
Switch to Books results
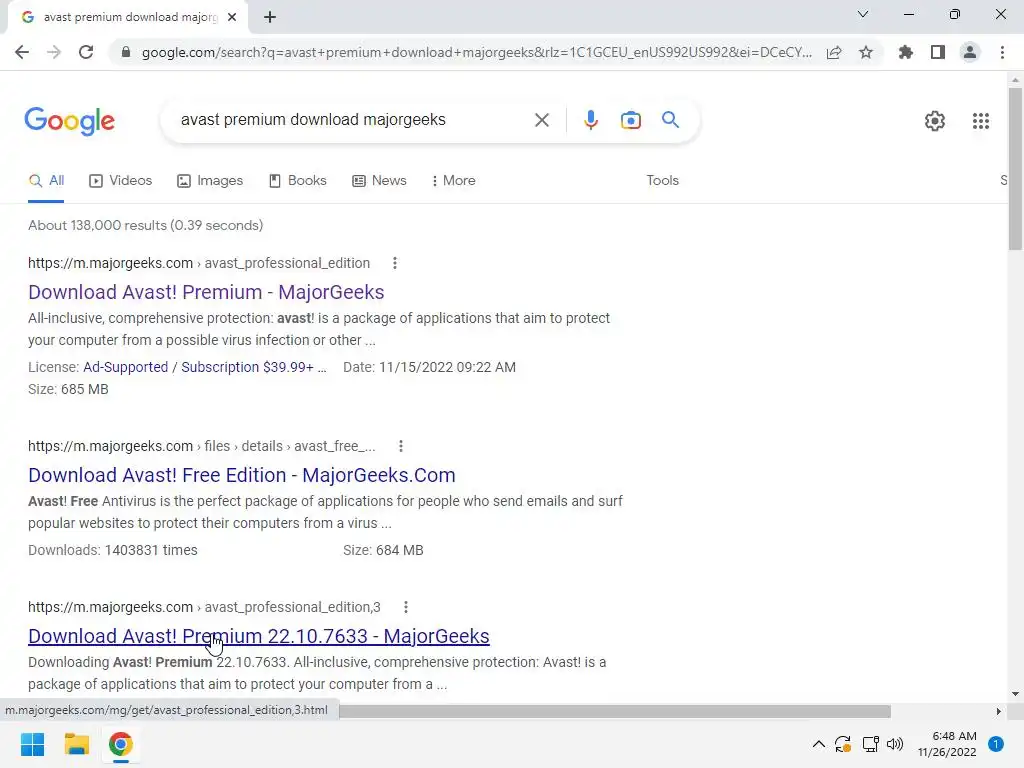click(x=298, y=181)
